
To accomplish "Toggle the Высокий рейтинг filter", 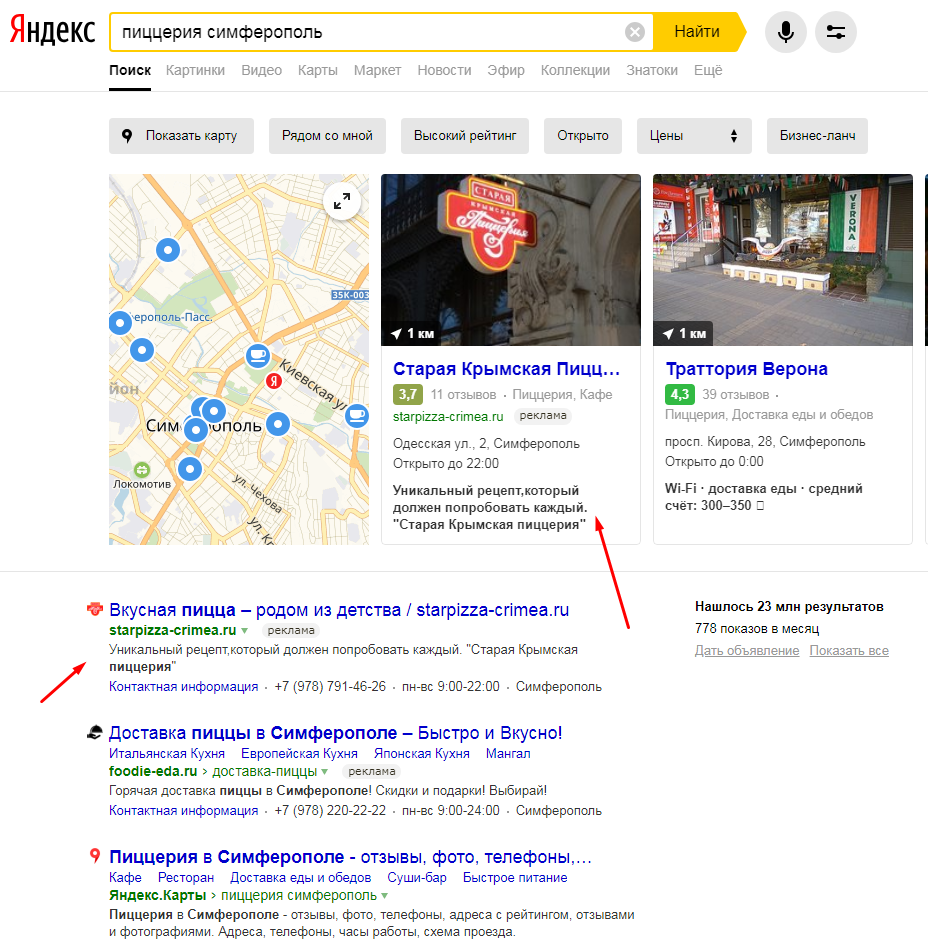I will tap(465, 136).
